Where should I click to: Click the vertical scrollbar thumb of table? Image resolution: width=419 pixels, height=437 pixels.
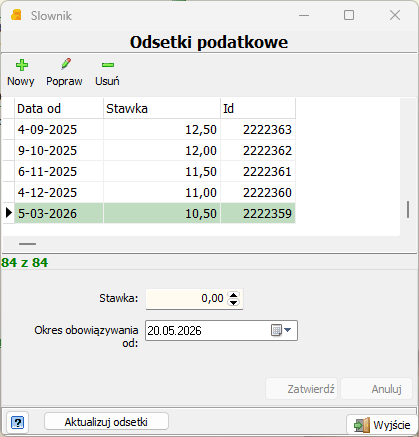pyautogui.click(x=408, y=210)
